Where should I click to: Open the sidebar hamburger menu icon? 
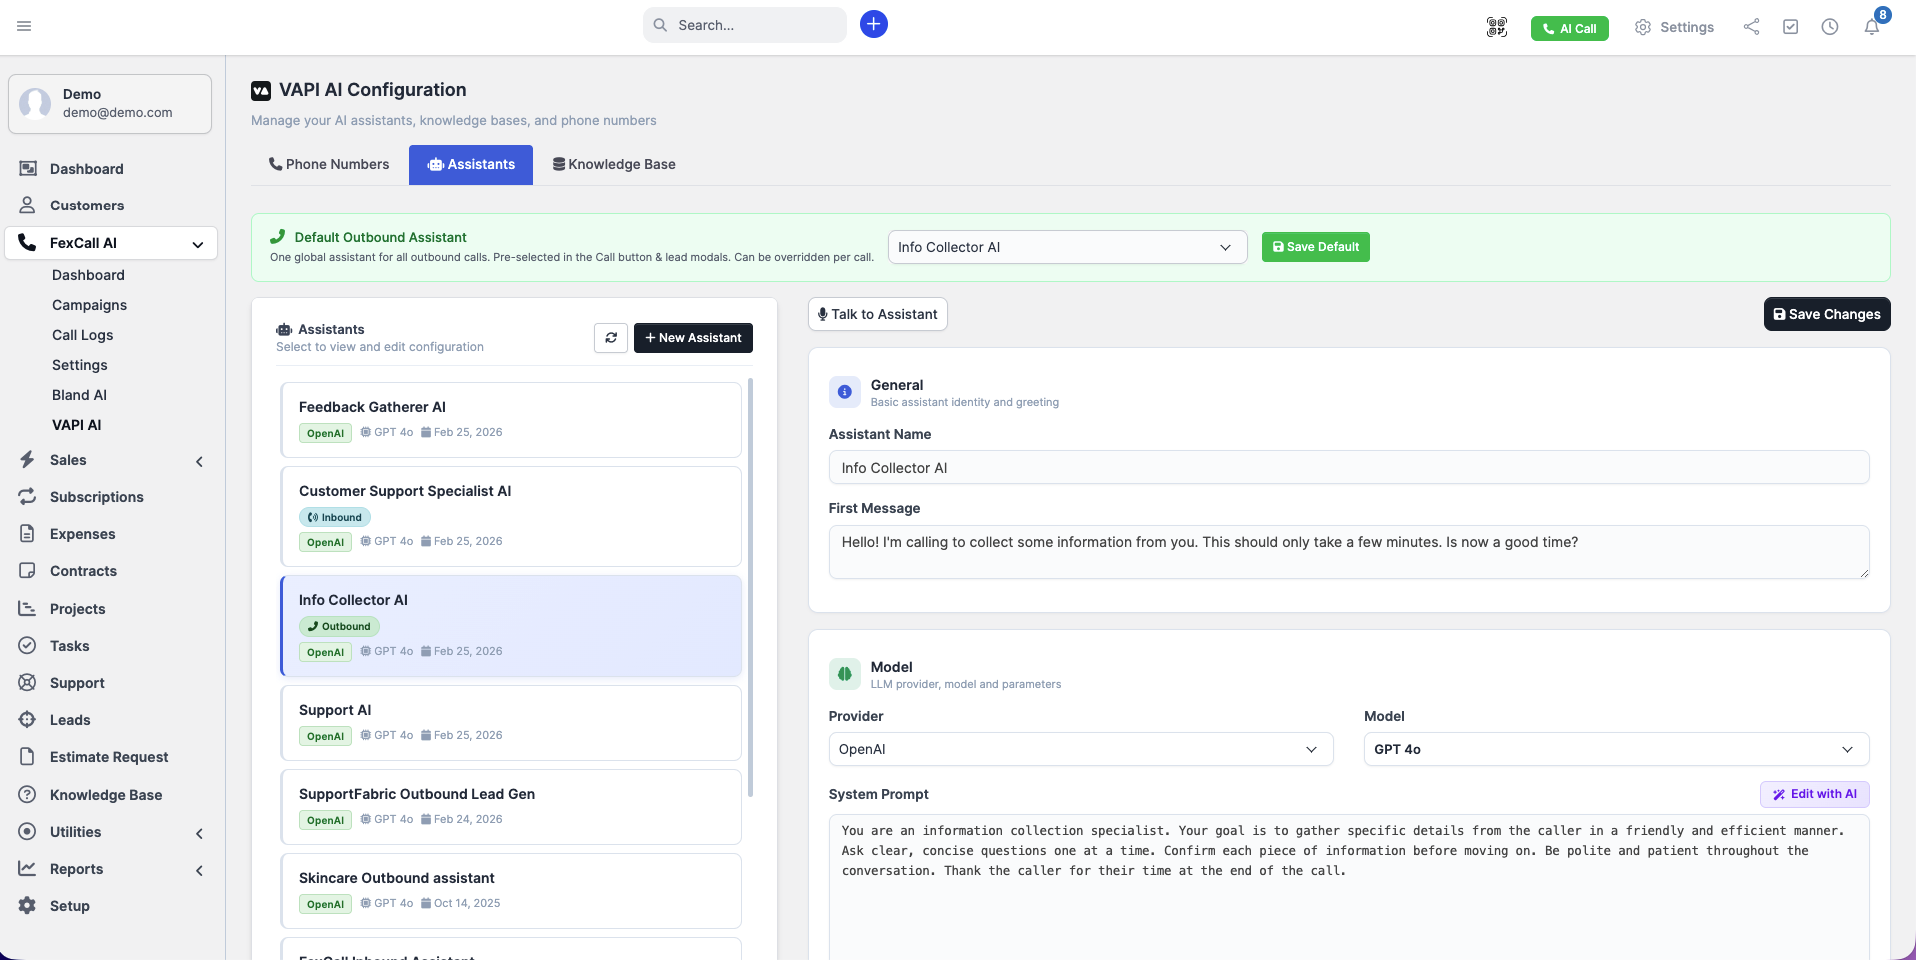25,26
